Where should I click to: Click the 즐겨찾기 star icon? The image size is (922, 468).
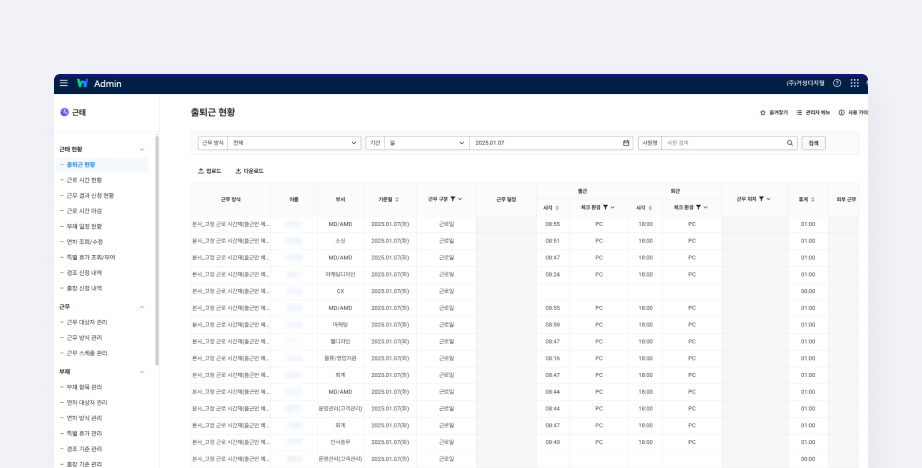(x=763, y=113)
